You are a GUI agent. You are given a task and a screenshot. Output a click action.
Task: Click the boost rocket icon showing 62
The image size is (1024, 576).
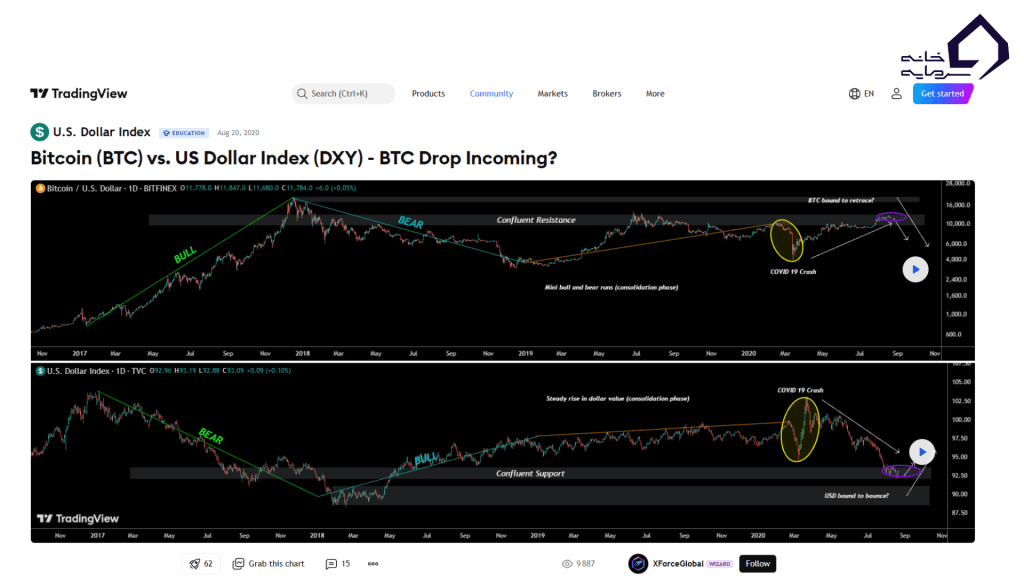tap(196, 563)
